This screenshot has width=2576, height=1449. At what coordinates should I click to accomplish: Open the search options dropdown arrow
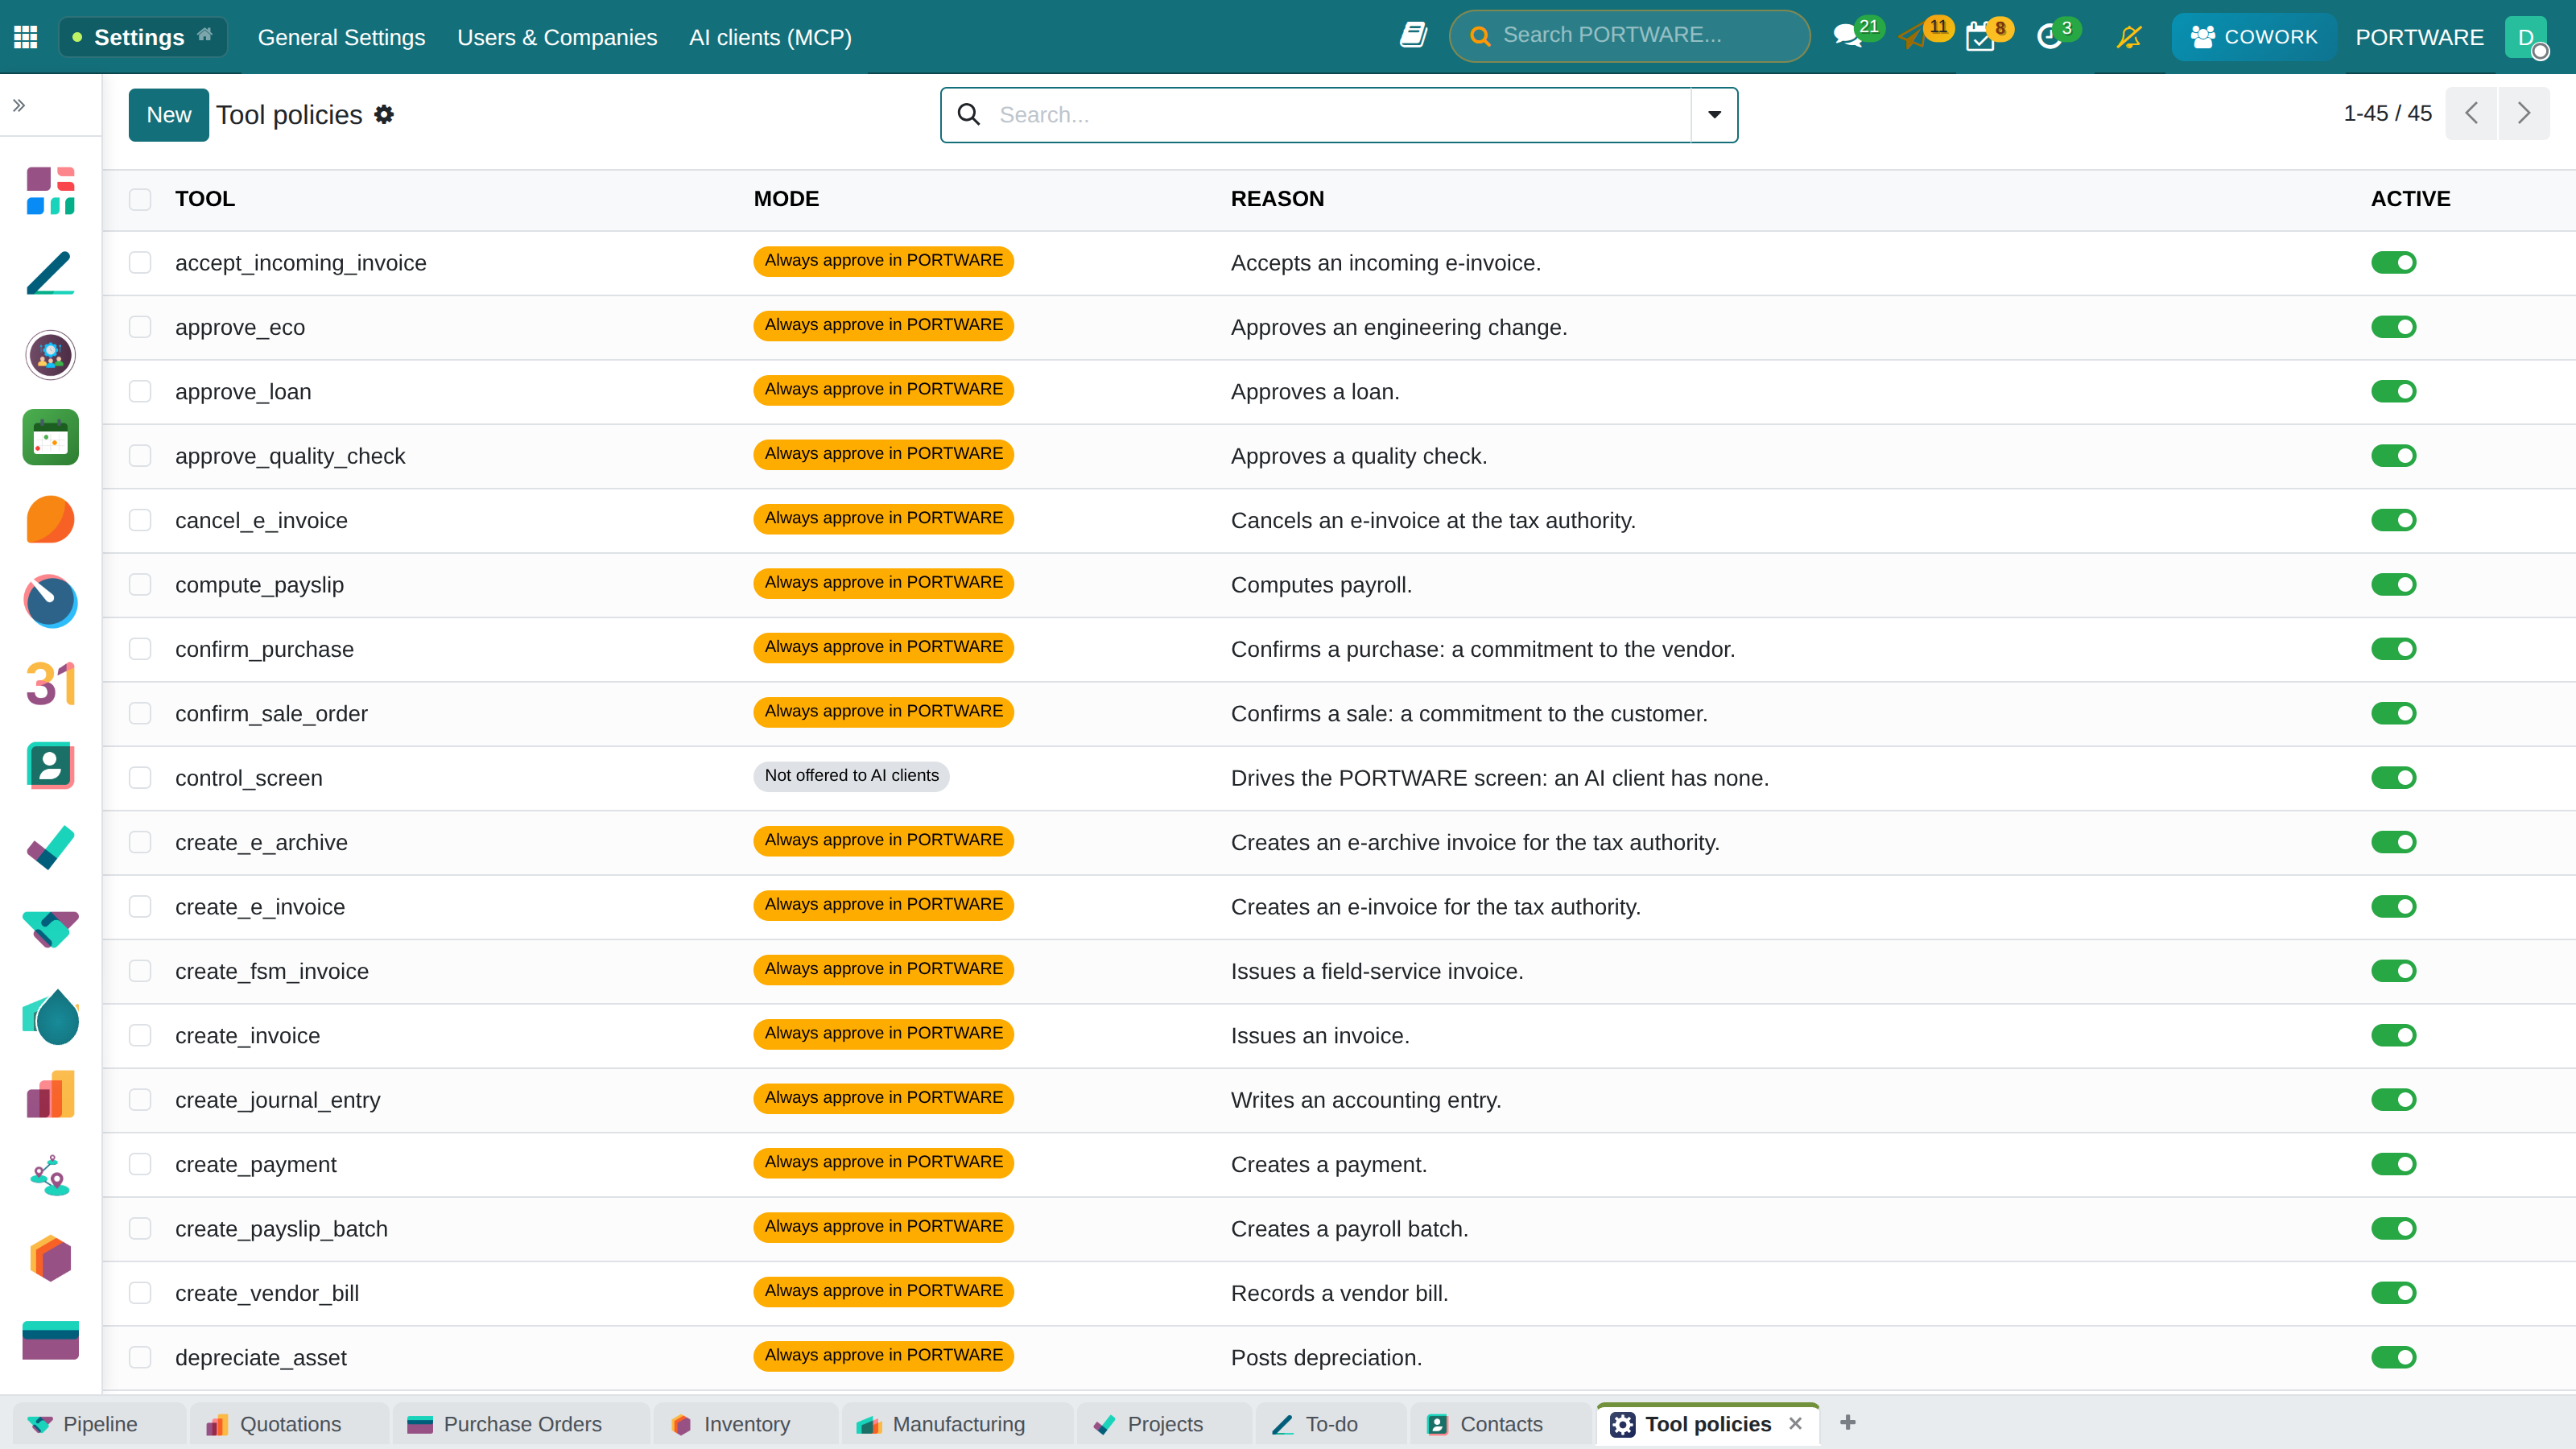pyautogui.click(x=1714, y=115)
